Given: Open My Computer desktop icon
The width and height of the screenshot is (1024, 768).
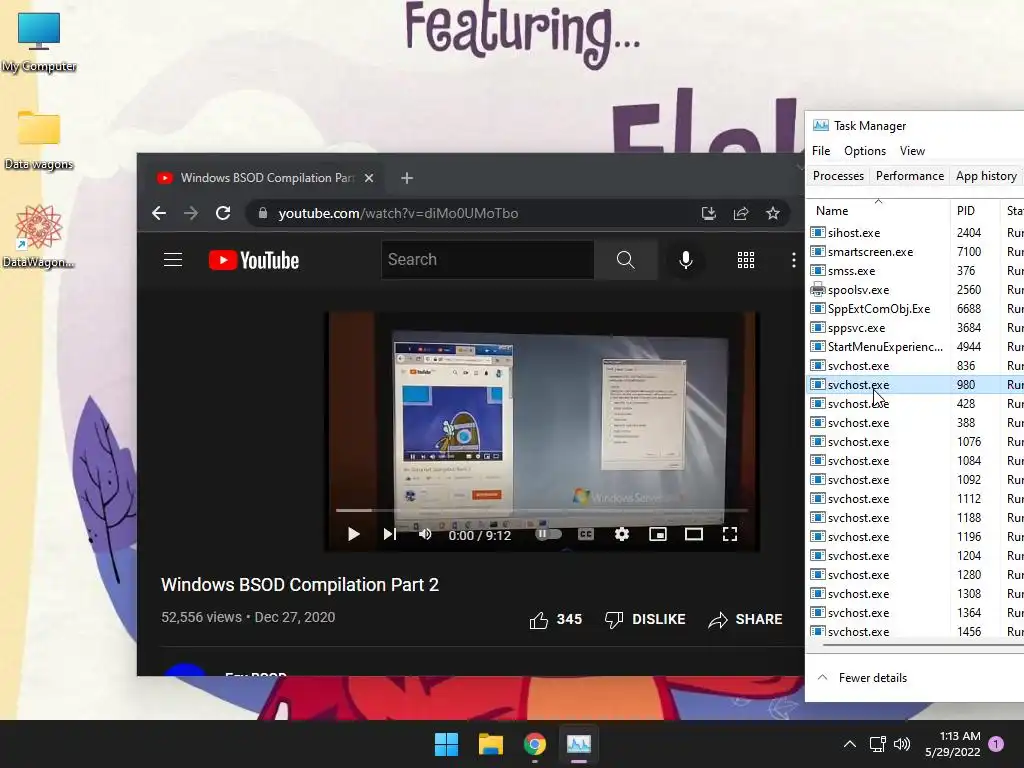Looking at the screenshot, I should click(x=39, y=42).
